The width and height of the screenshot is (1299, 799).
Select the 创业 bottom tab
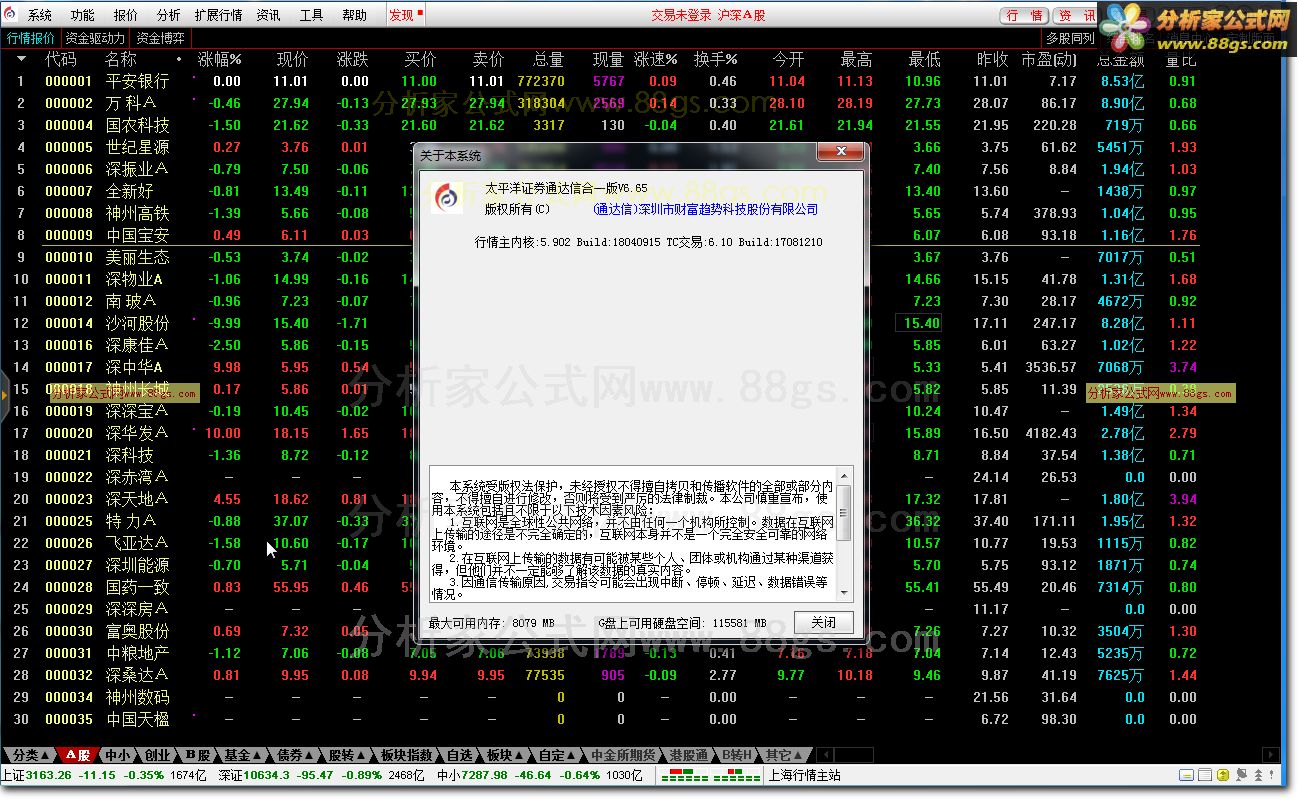(157, 755)
